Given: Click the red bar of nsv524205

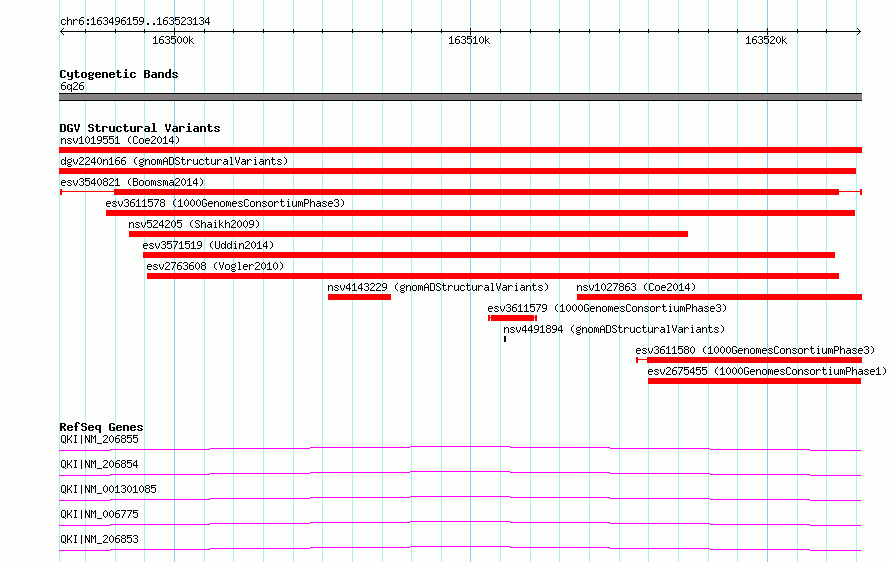Looking at the screenshot, I should coord(408,234).
